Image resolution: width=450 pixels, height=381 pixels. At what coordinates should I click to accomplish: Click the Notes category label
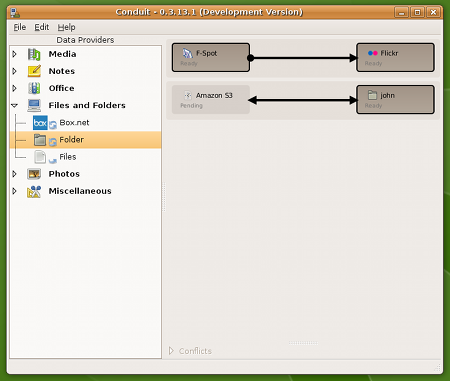click(62, 71)
